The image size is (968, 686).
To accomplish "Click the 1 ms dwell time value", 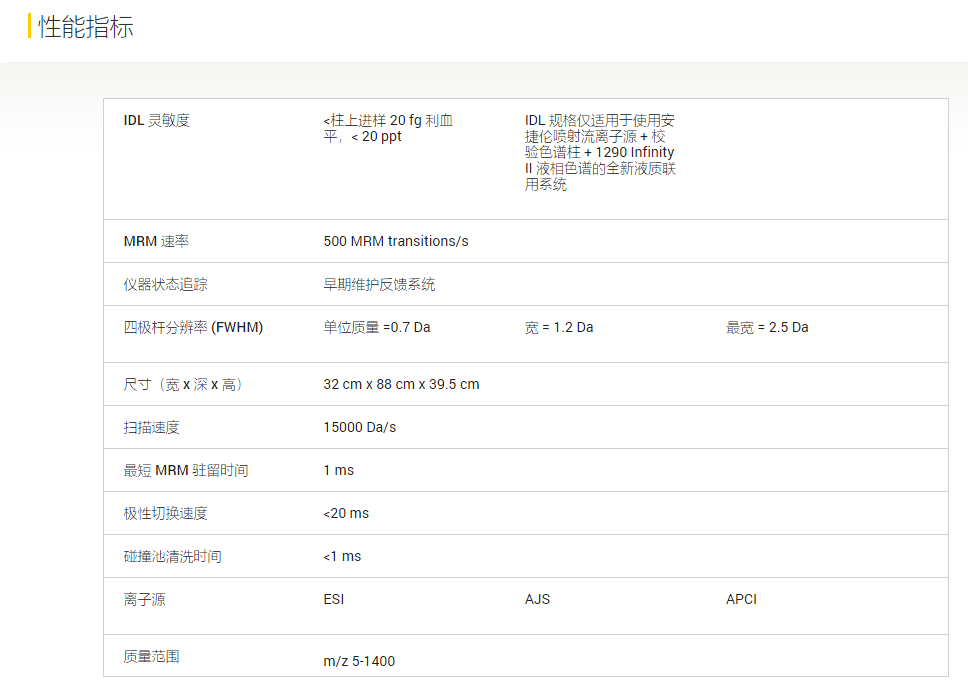I will pyautogui.click(x=338, y=471).
